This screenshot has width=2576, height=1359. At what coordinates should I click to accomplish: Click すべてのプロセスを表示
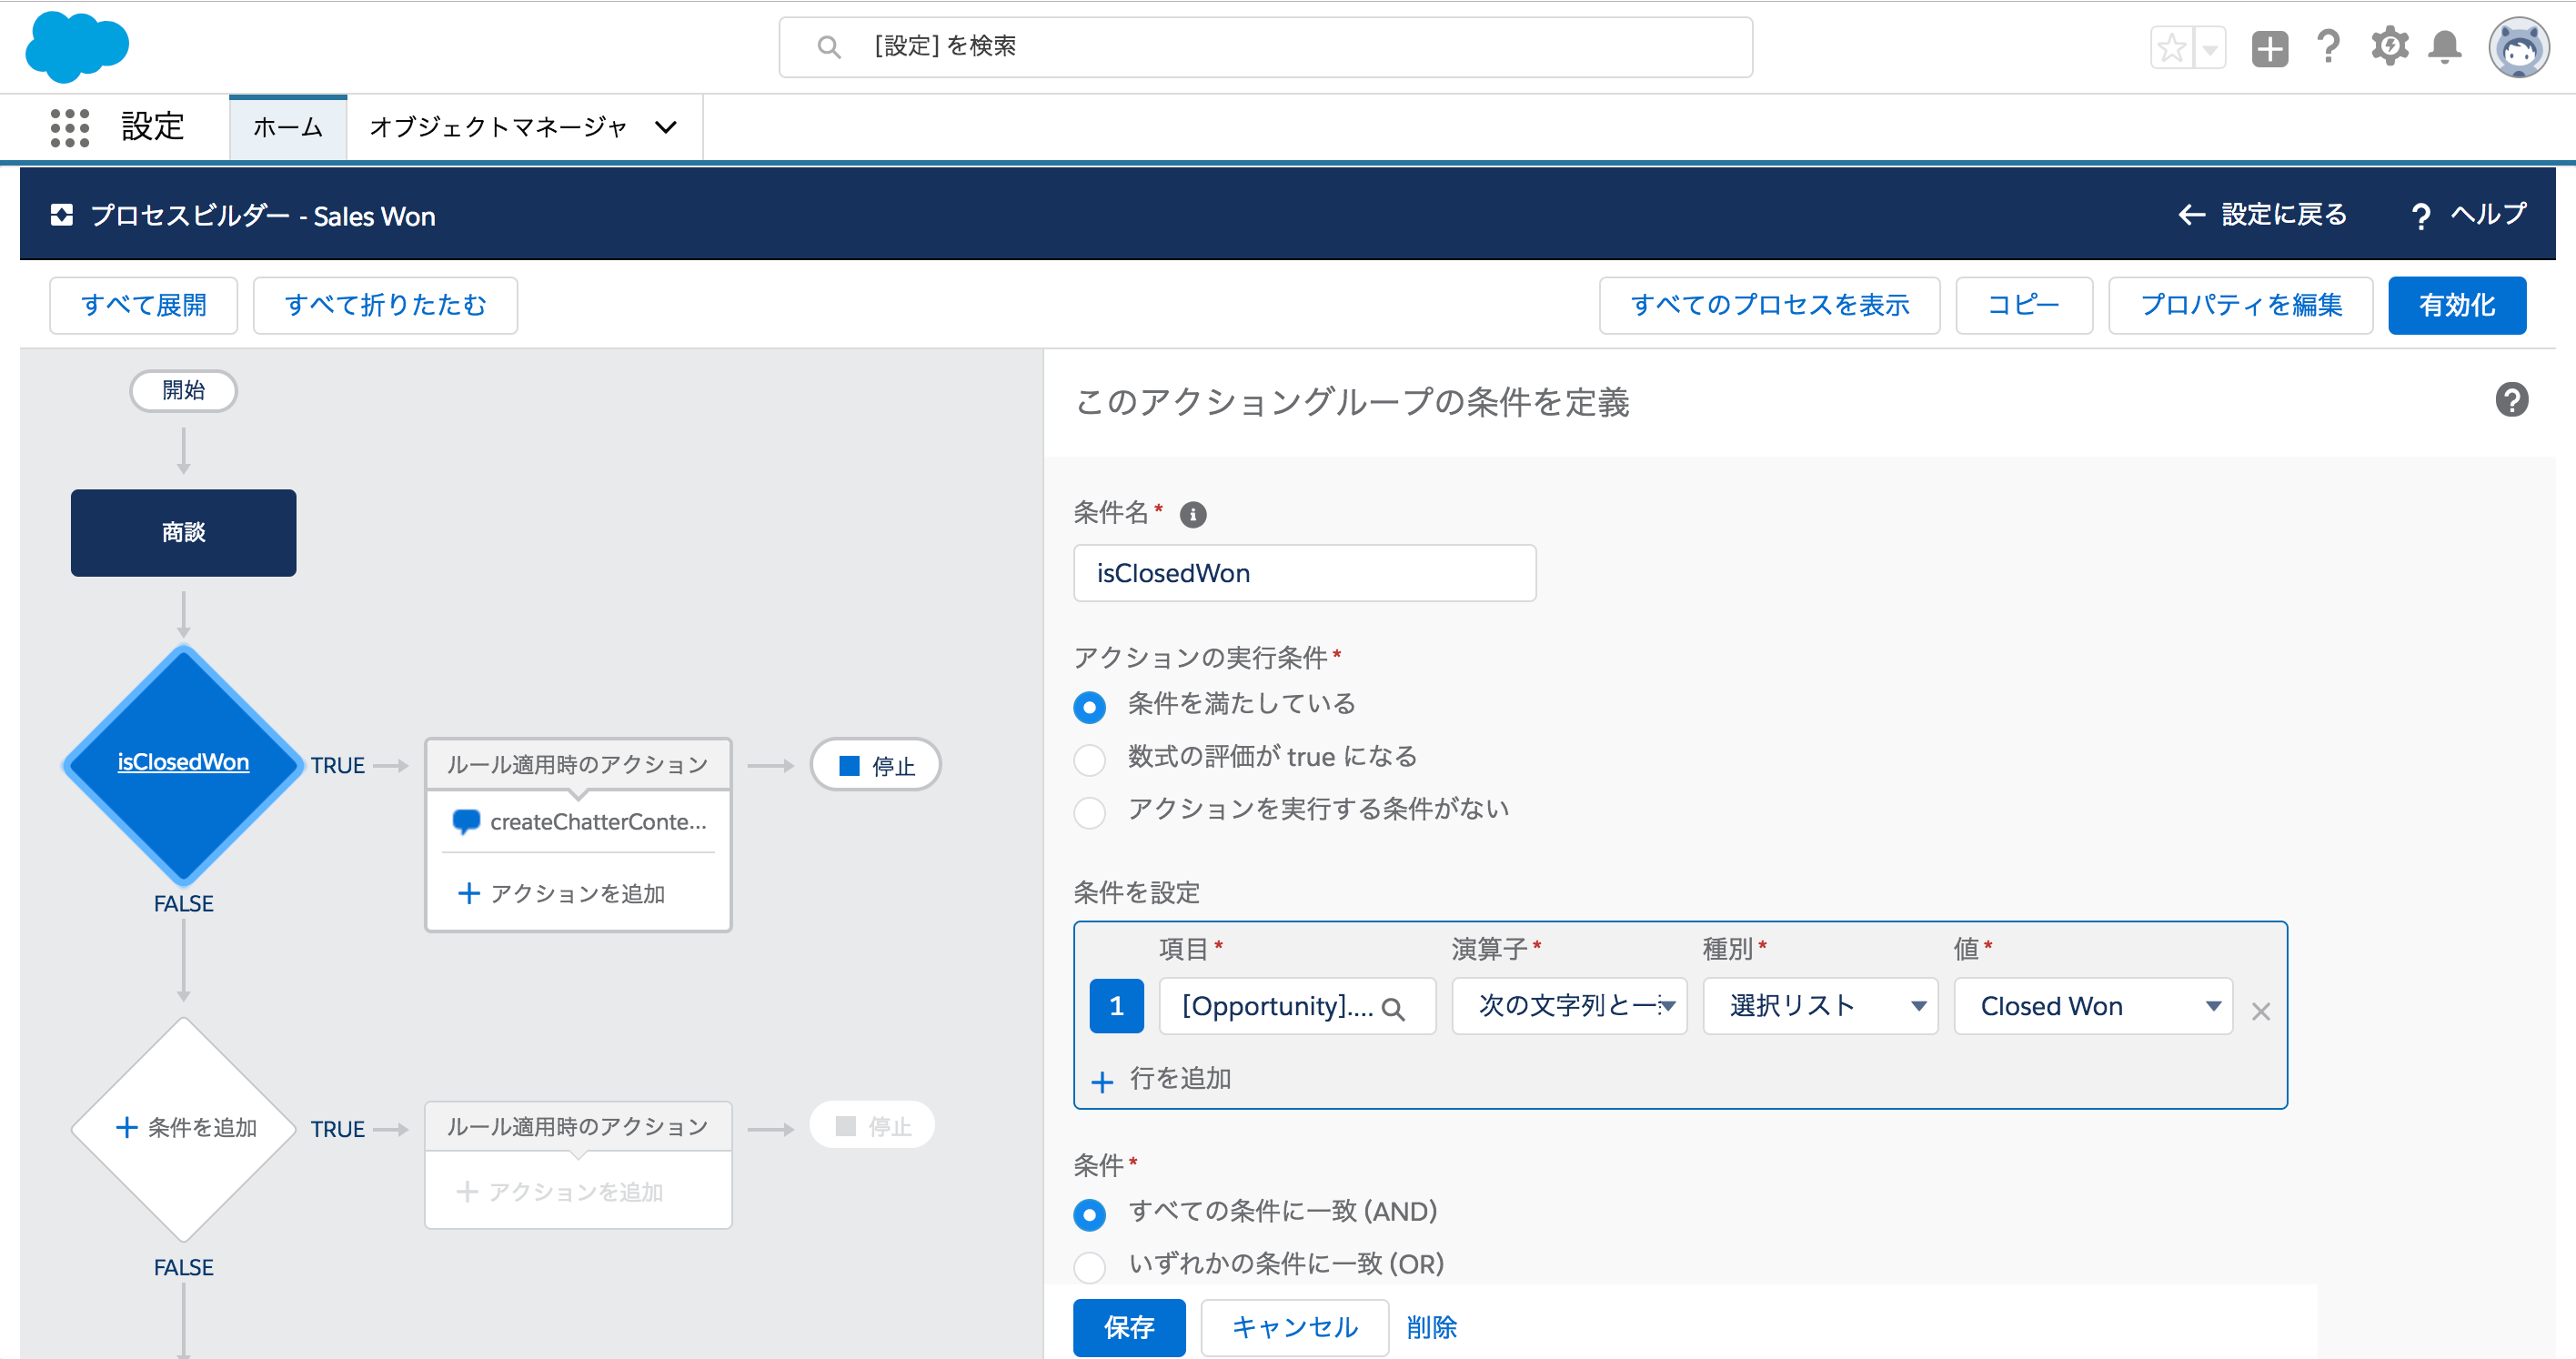click(1769, 305)
